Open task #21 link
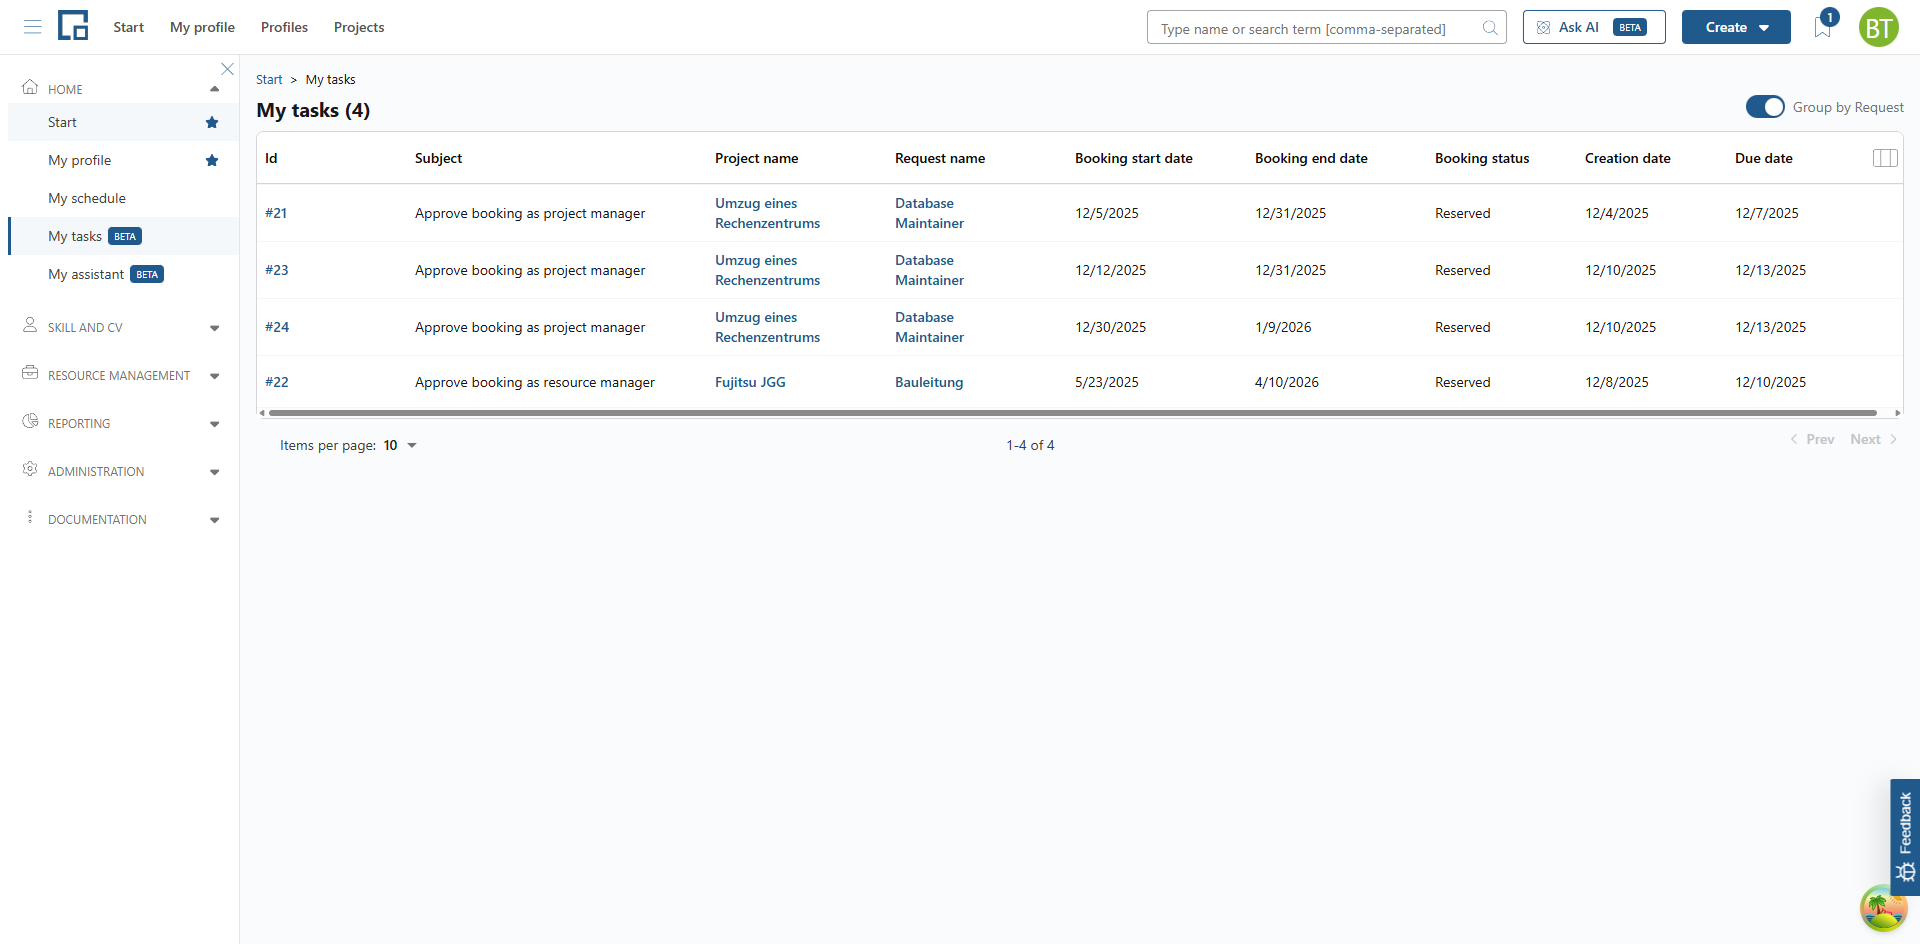This screenshot has width=1920, height=944. pyautogui.click(x=276, y=213)
